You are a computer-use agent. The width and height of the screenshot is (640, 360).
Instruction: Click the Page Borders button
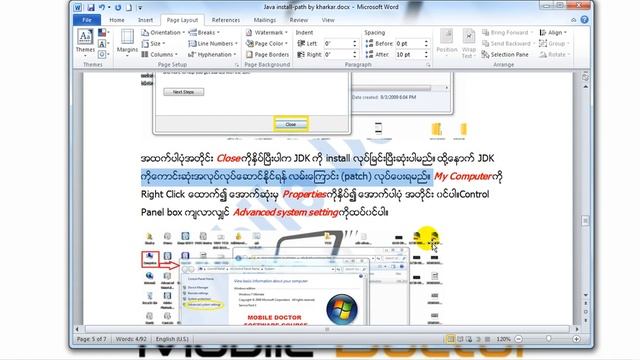click(268, 54)
